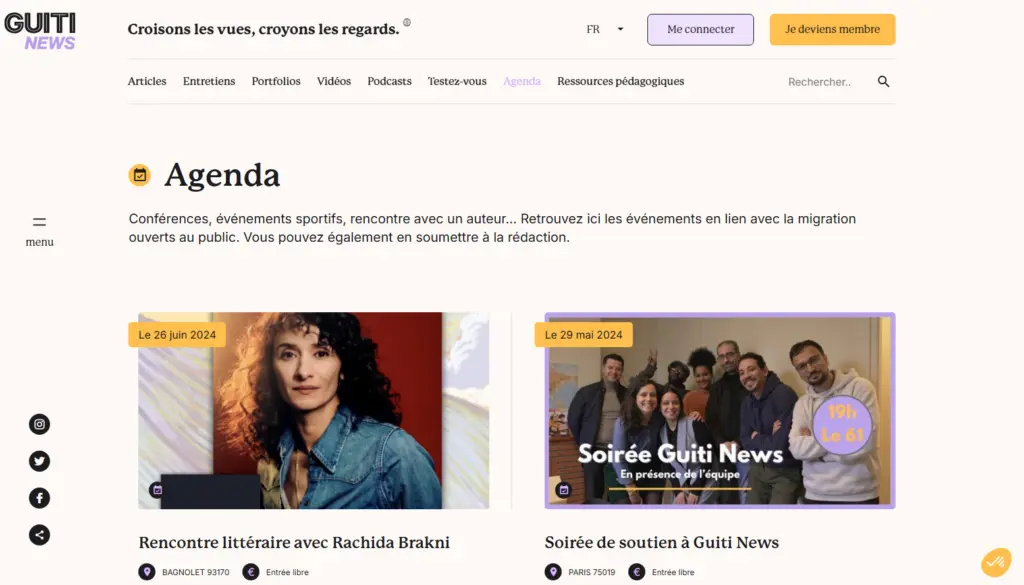Image resolution: width=1024 pixels, height=585 pixels.
Task: Click the share icon in sidebar
Action: coord(39,535)
